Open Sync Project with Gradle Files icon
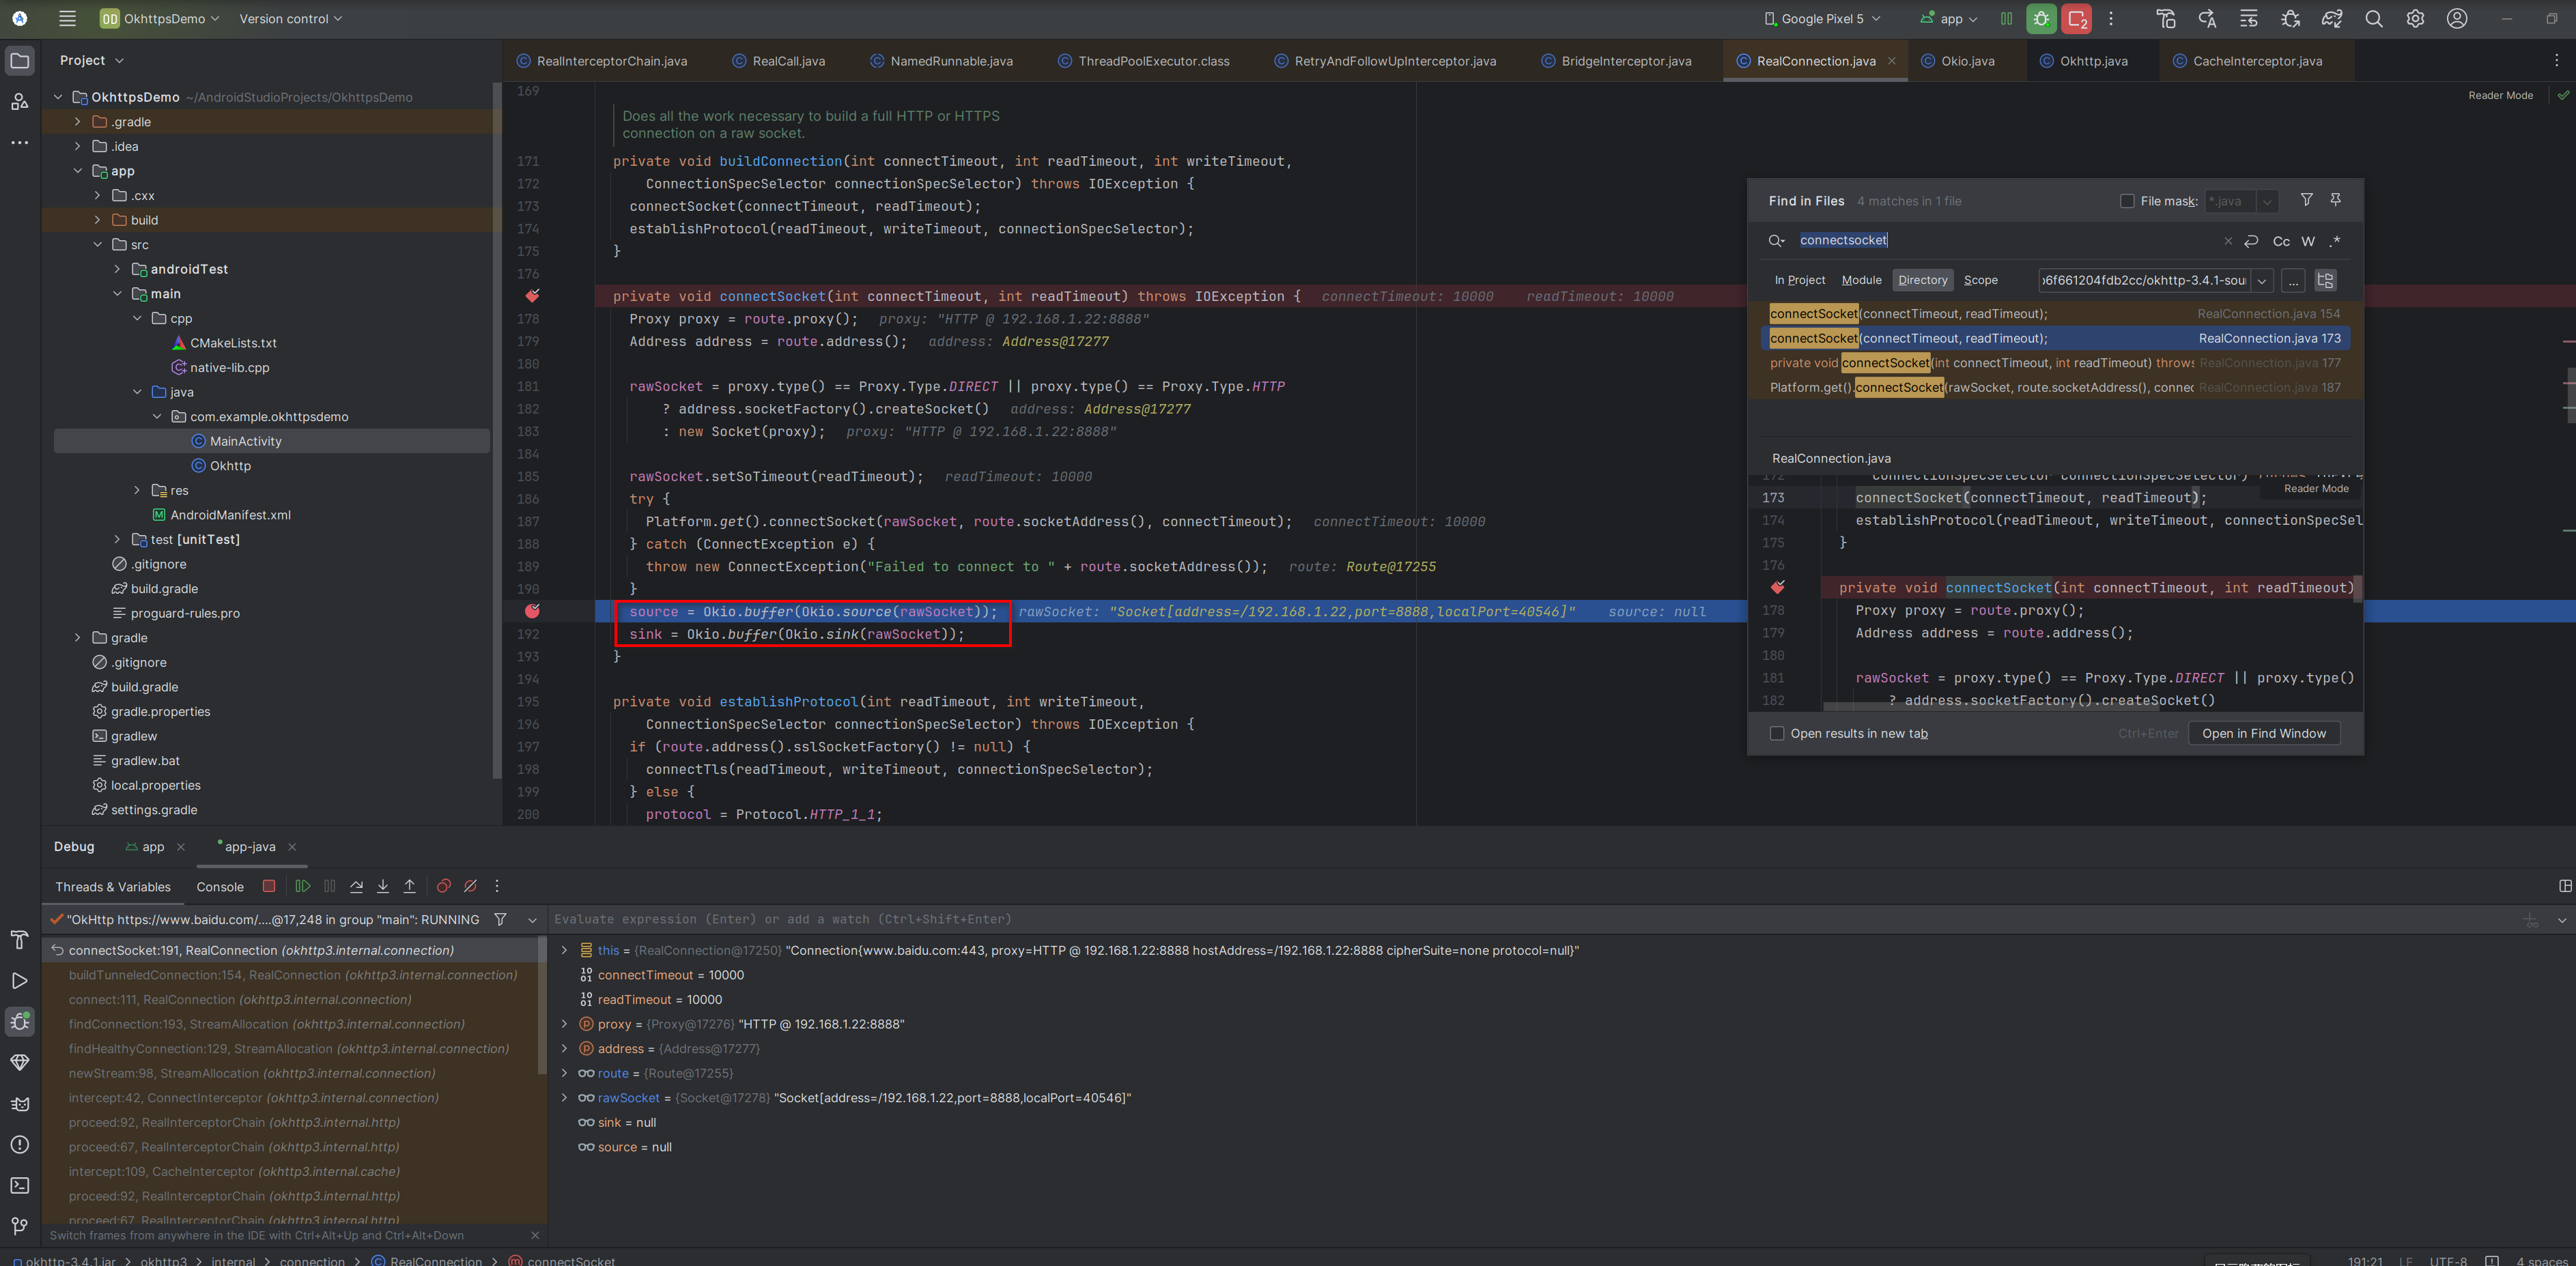This screenshot has width=2576, height=1266. tap(2332, 19)
